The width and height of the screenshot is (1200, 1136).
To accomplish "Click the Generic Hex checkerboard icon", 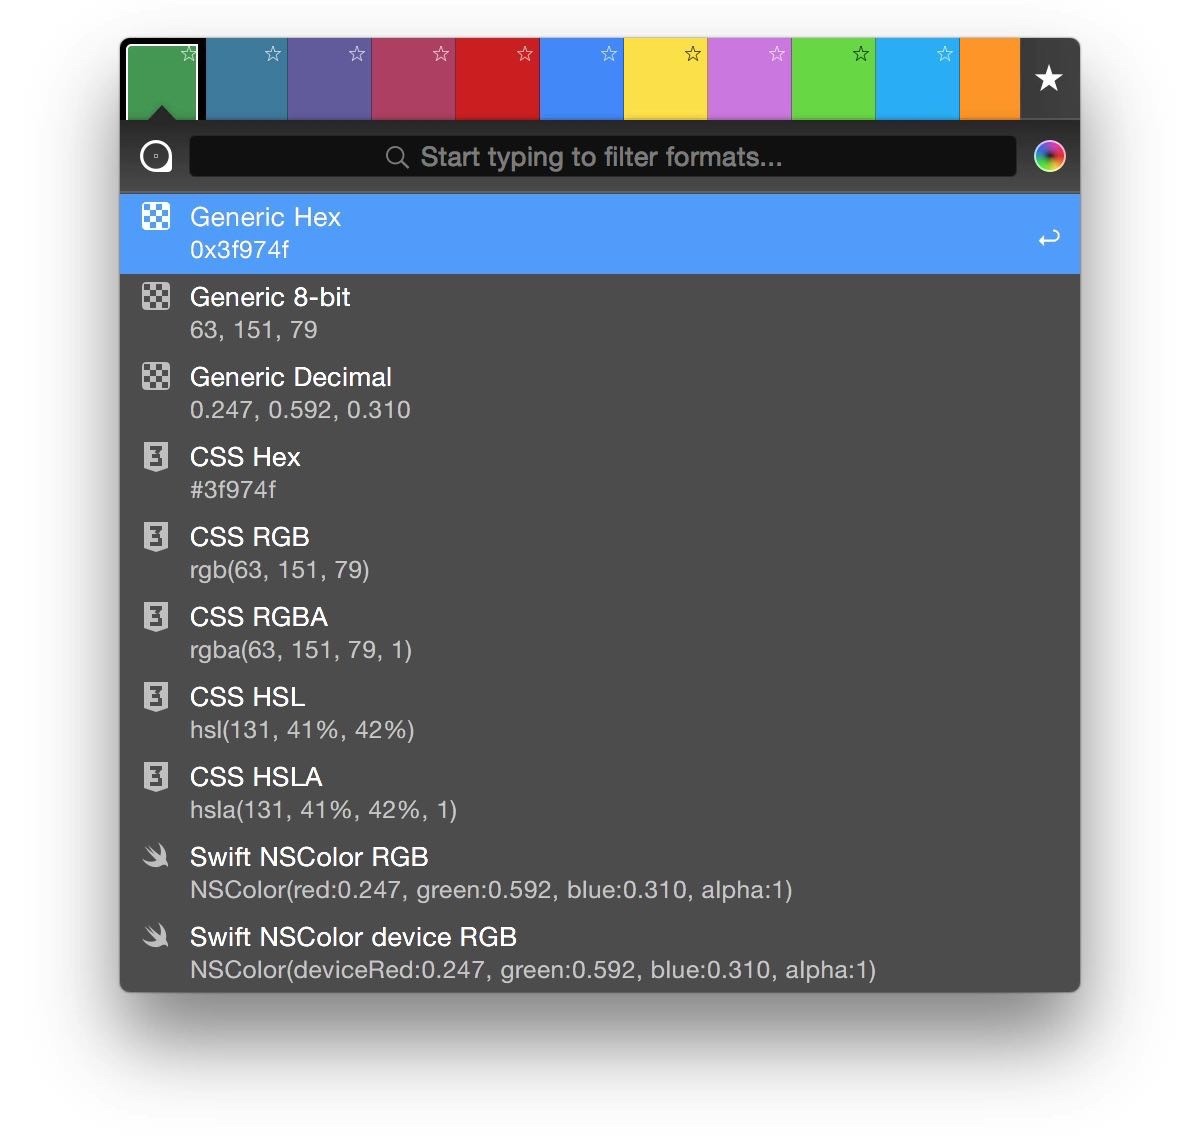I will [x=156, y=216].
